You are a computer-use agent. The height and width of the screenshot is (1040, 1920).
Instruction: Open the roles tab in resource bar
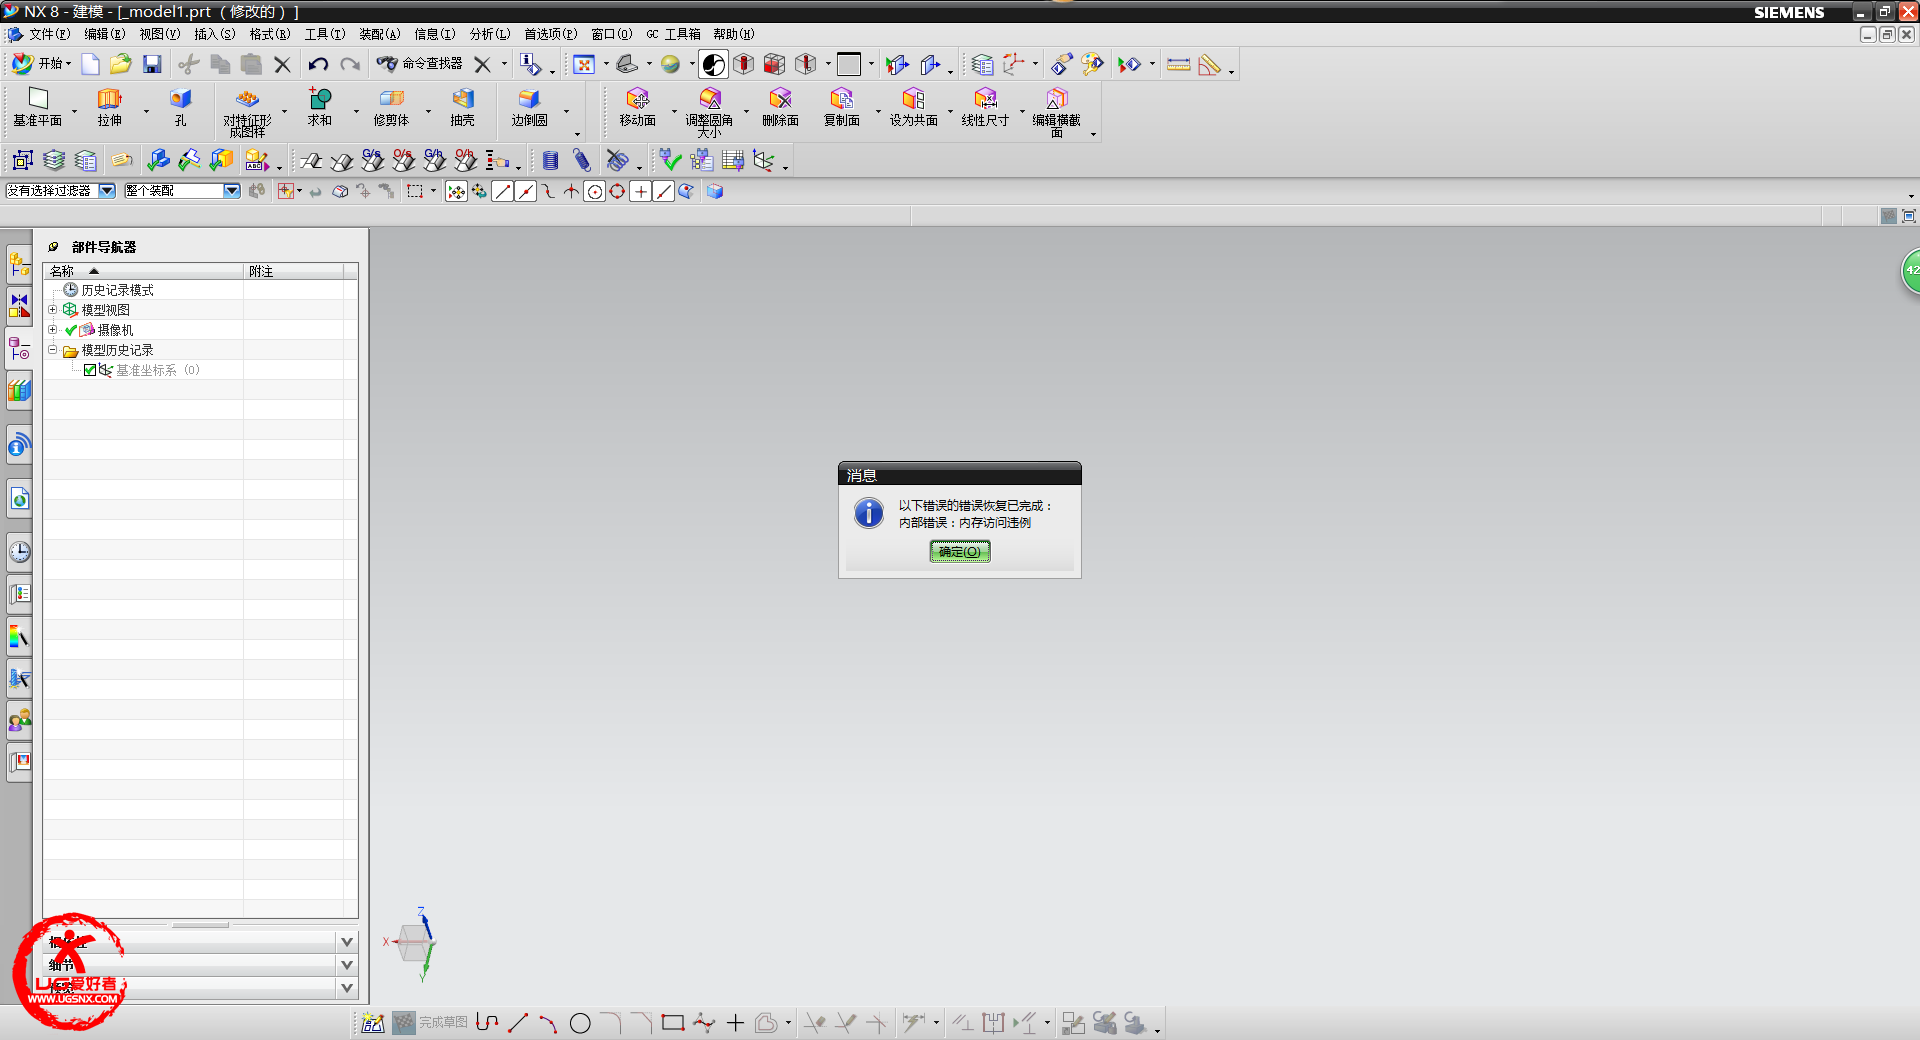pyautogui.click(x=19, y=719)
